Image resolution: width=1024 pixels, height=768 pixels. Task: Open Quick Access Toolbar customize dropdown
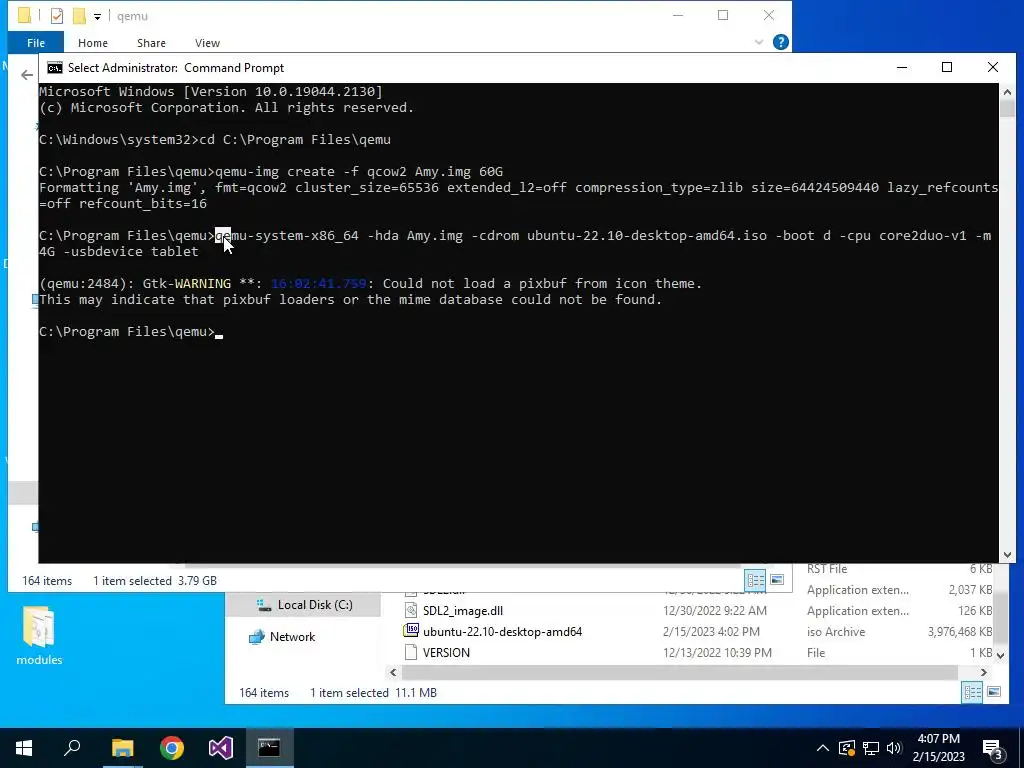97,16
